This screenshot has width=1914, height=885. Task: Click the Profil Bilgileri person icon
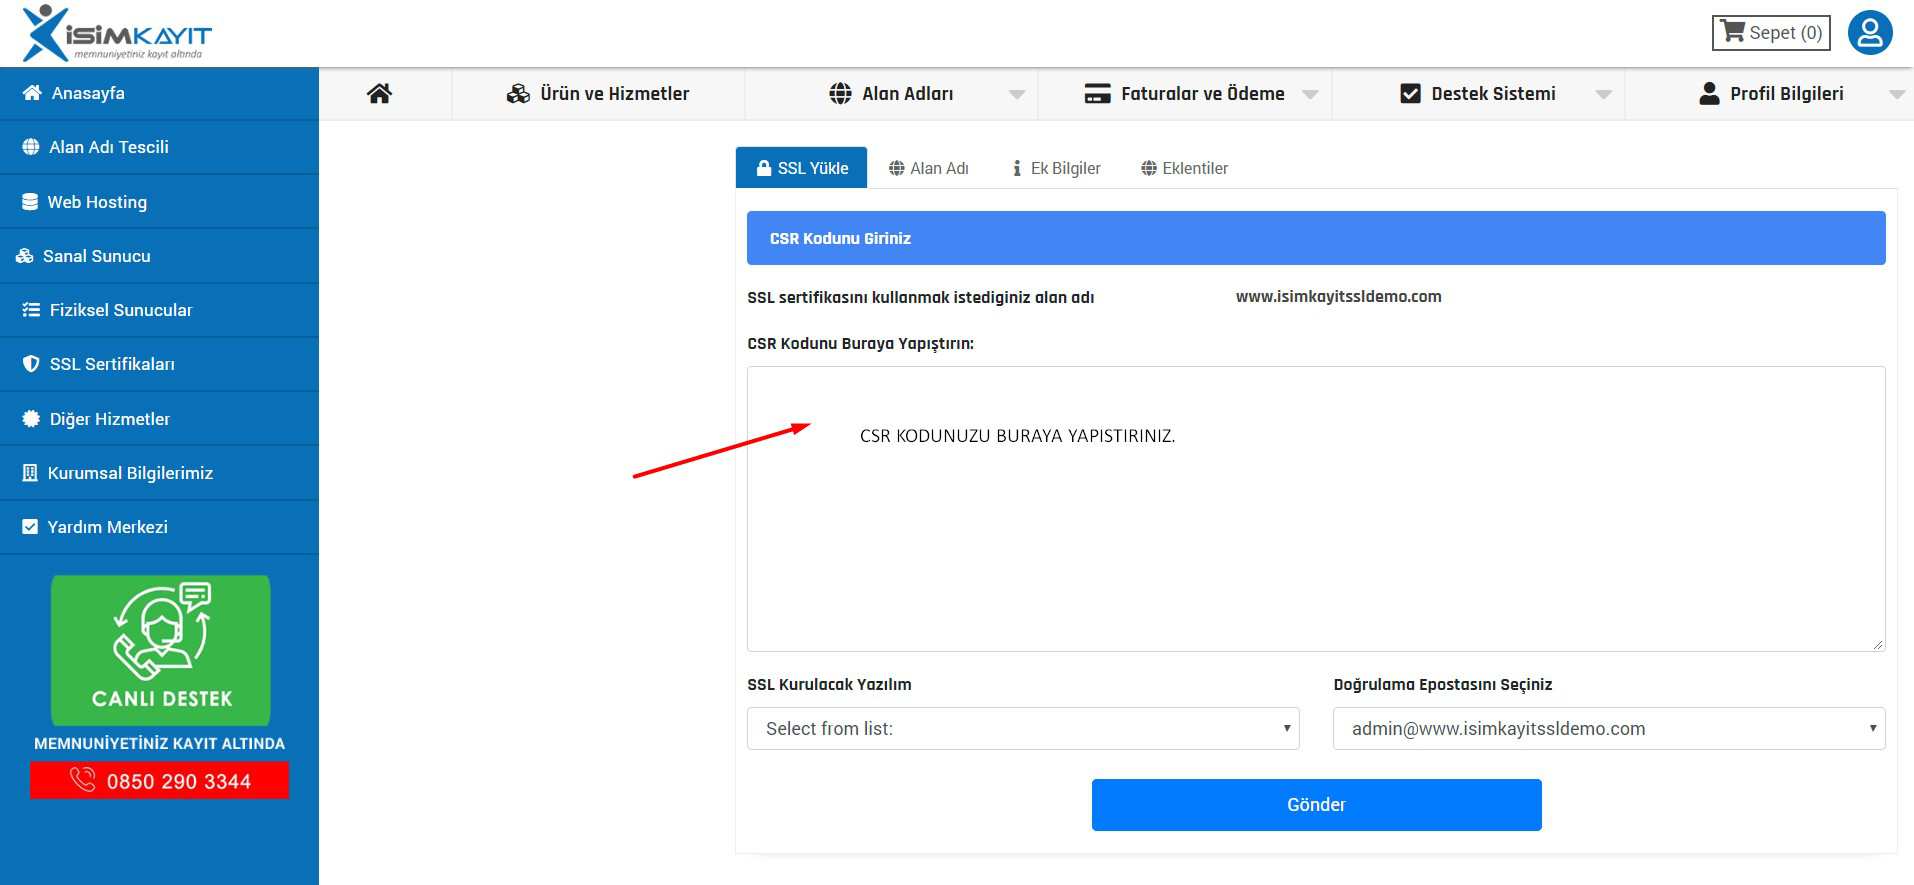[1710, 94]
